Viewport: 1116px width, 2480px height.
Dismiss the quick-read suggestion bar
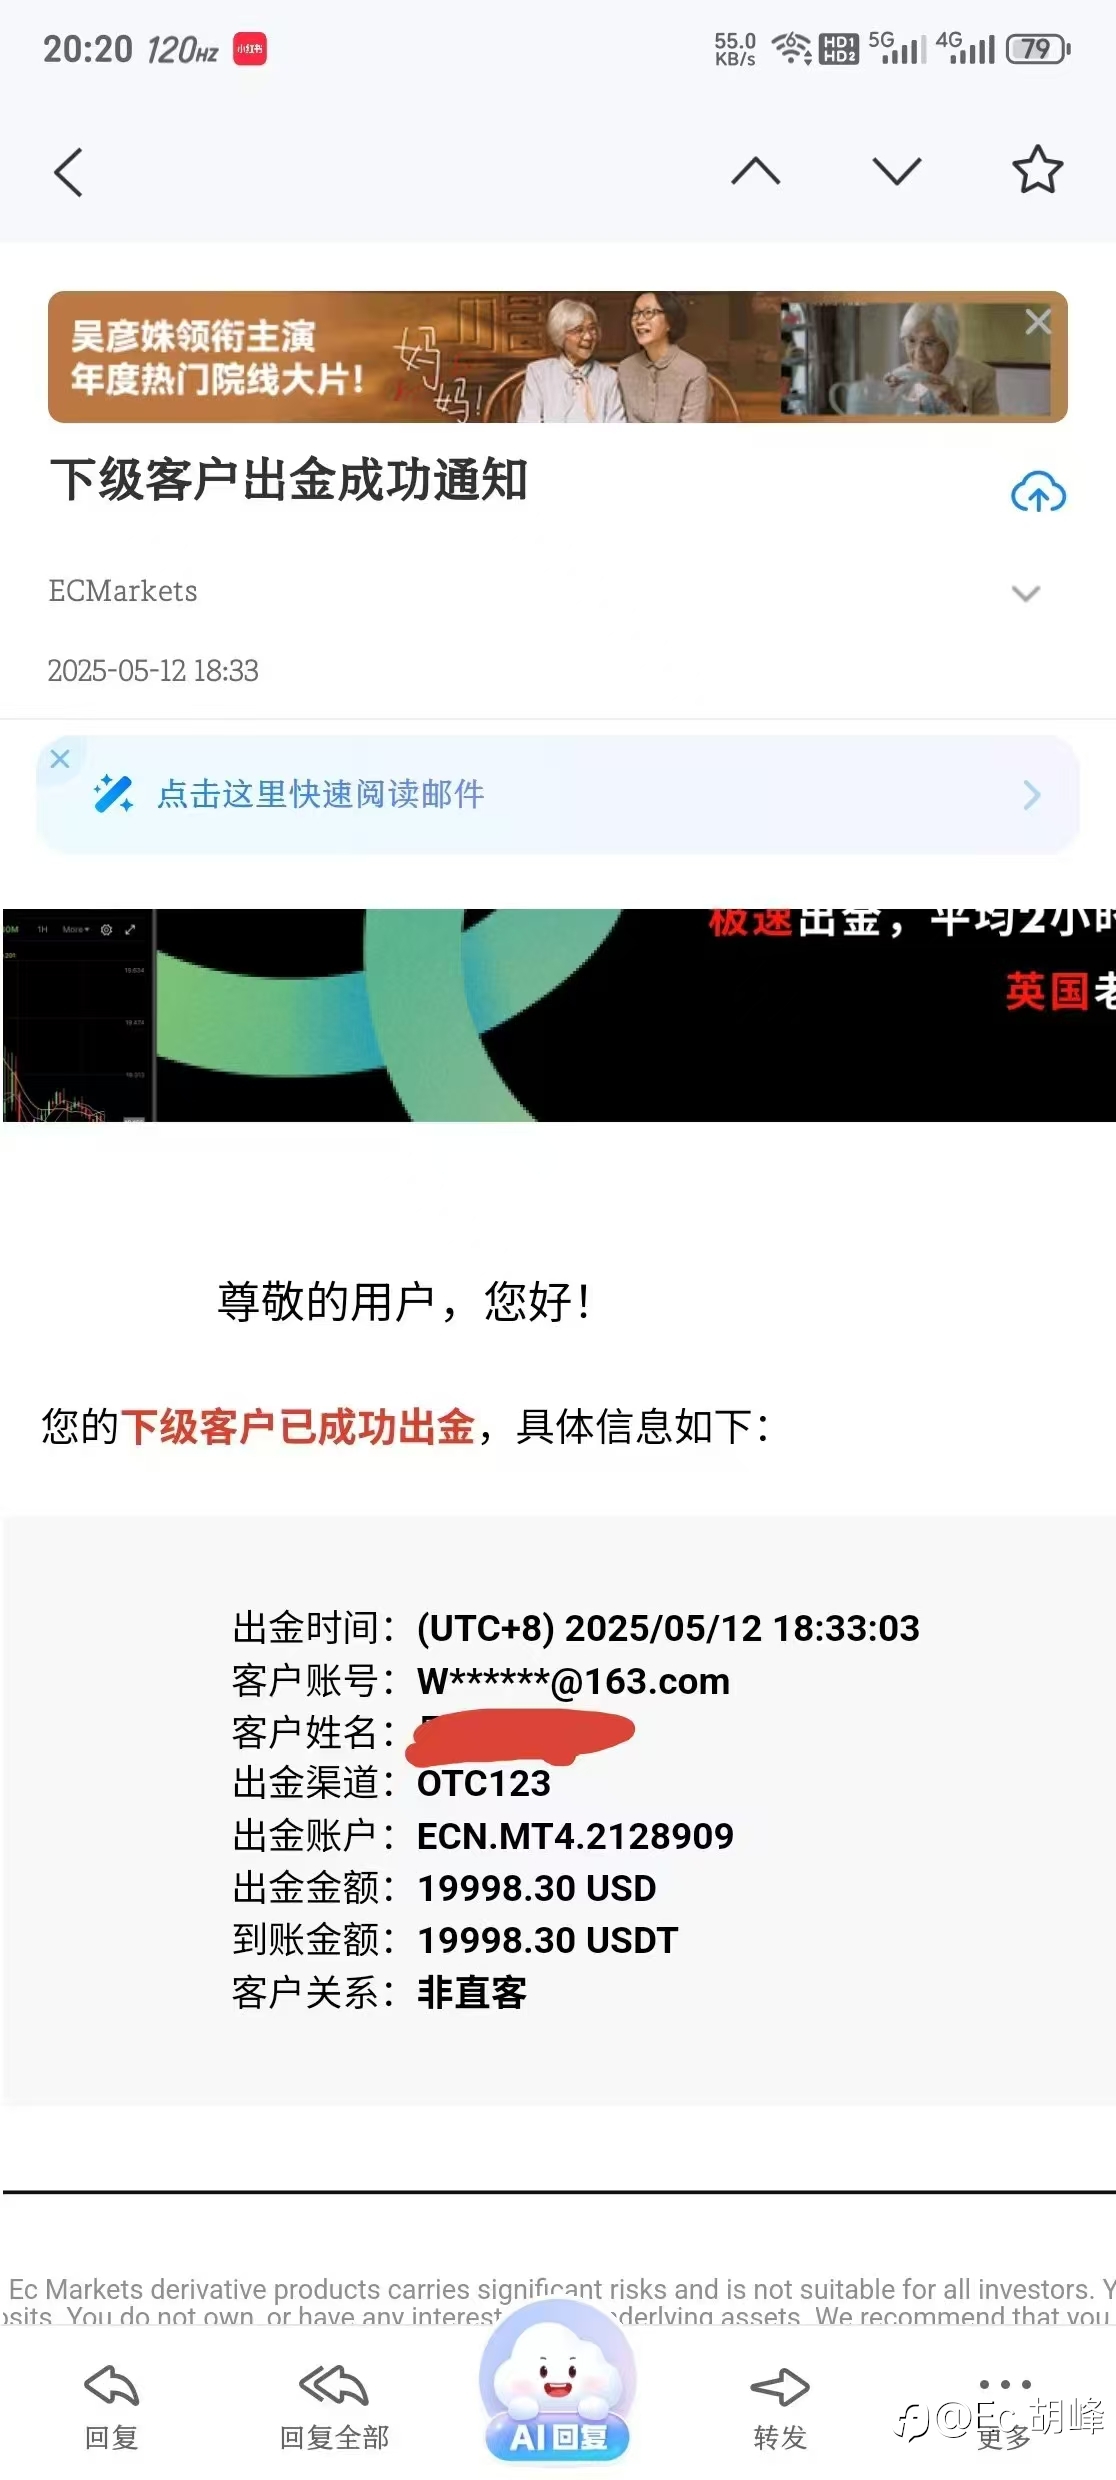[x=60, y=759]
